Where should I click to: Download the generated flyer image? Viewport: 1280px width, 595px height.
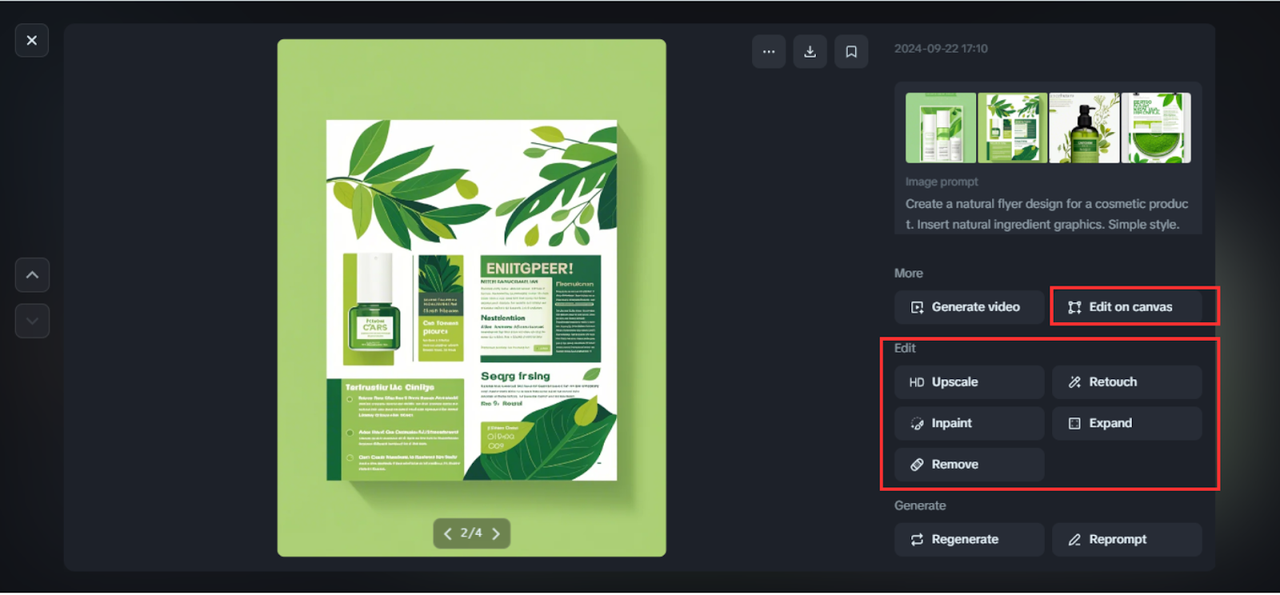coord(810,52)
